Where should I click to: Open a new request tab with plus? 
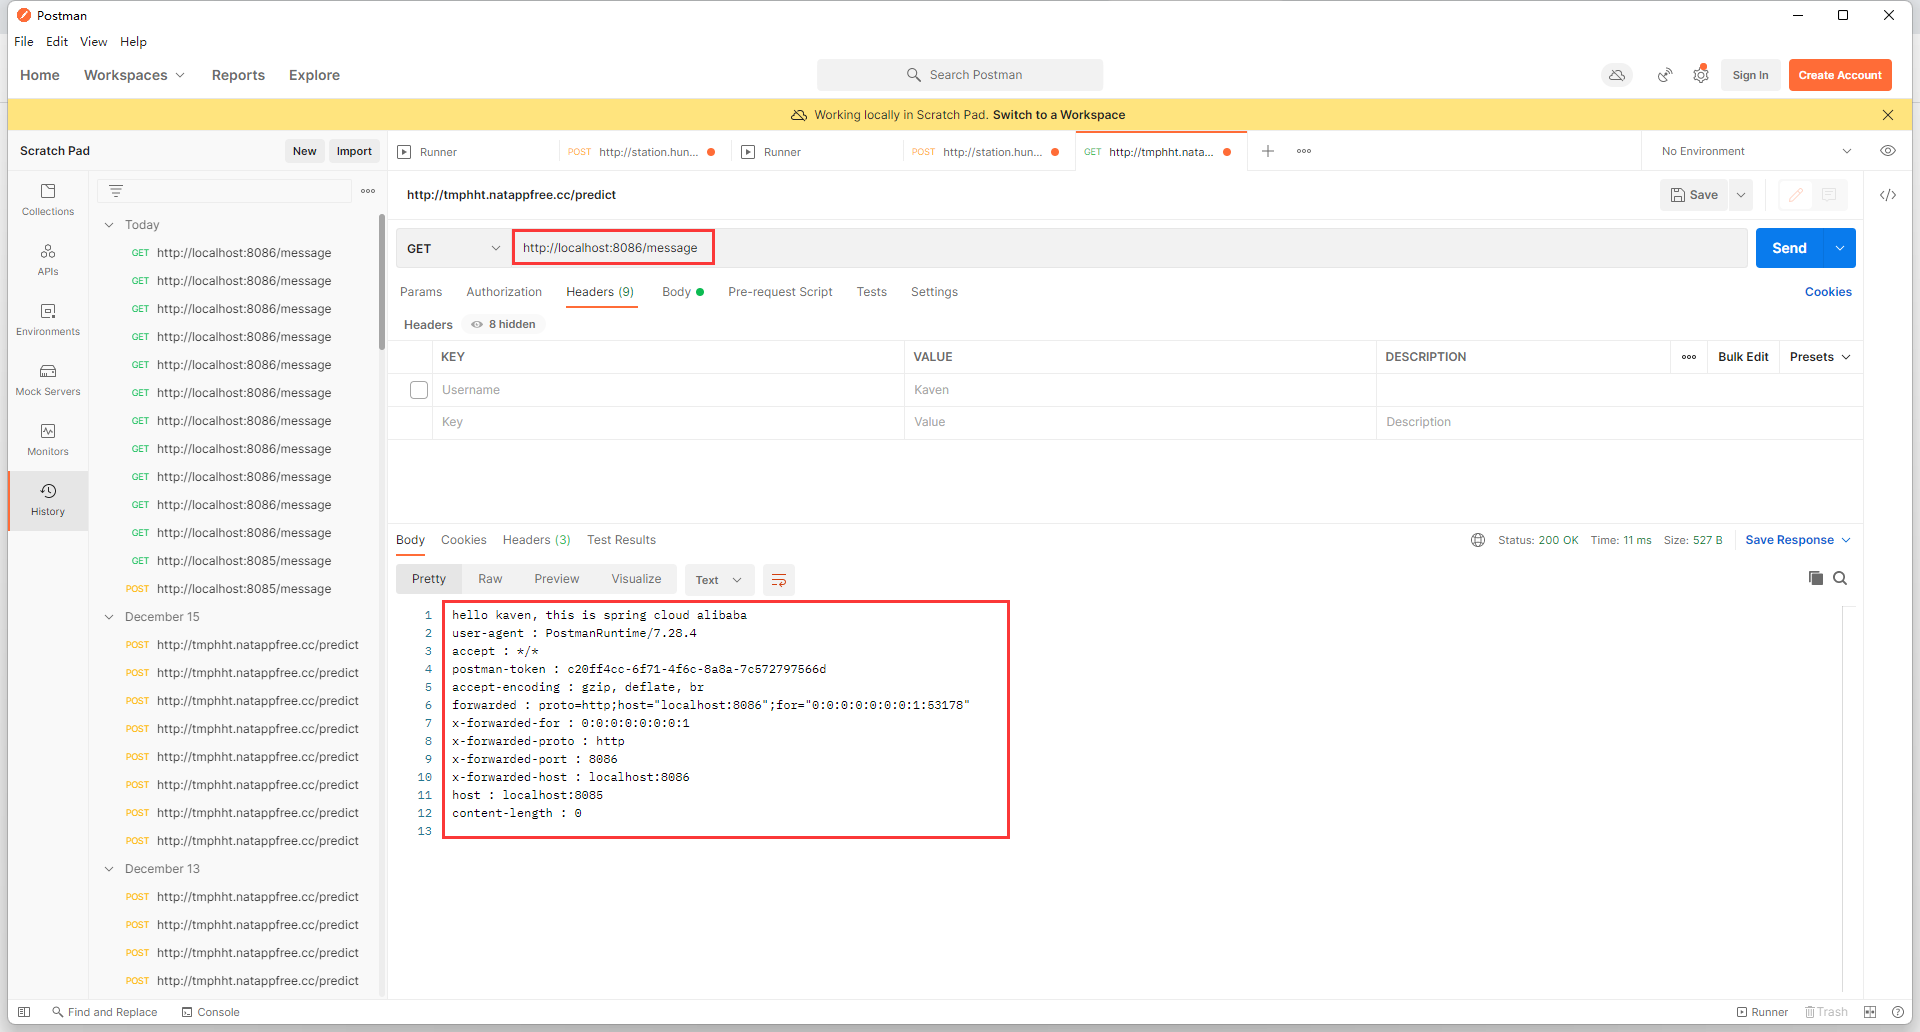point(1268,151)
